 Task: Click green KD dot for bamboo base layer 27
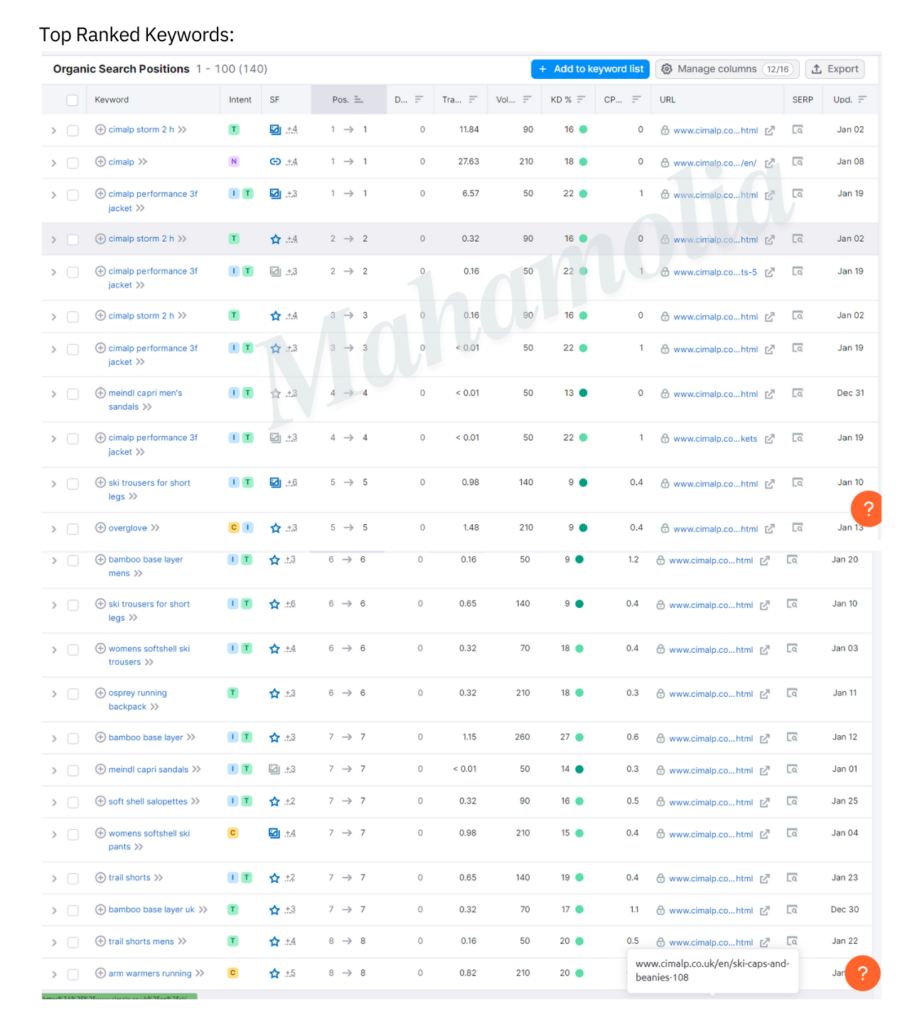(x=579, y=737)
